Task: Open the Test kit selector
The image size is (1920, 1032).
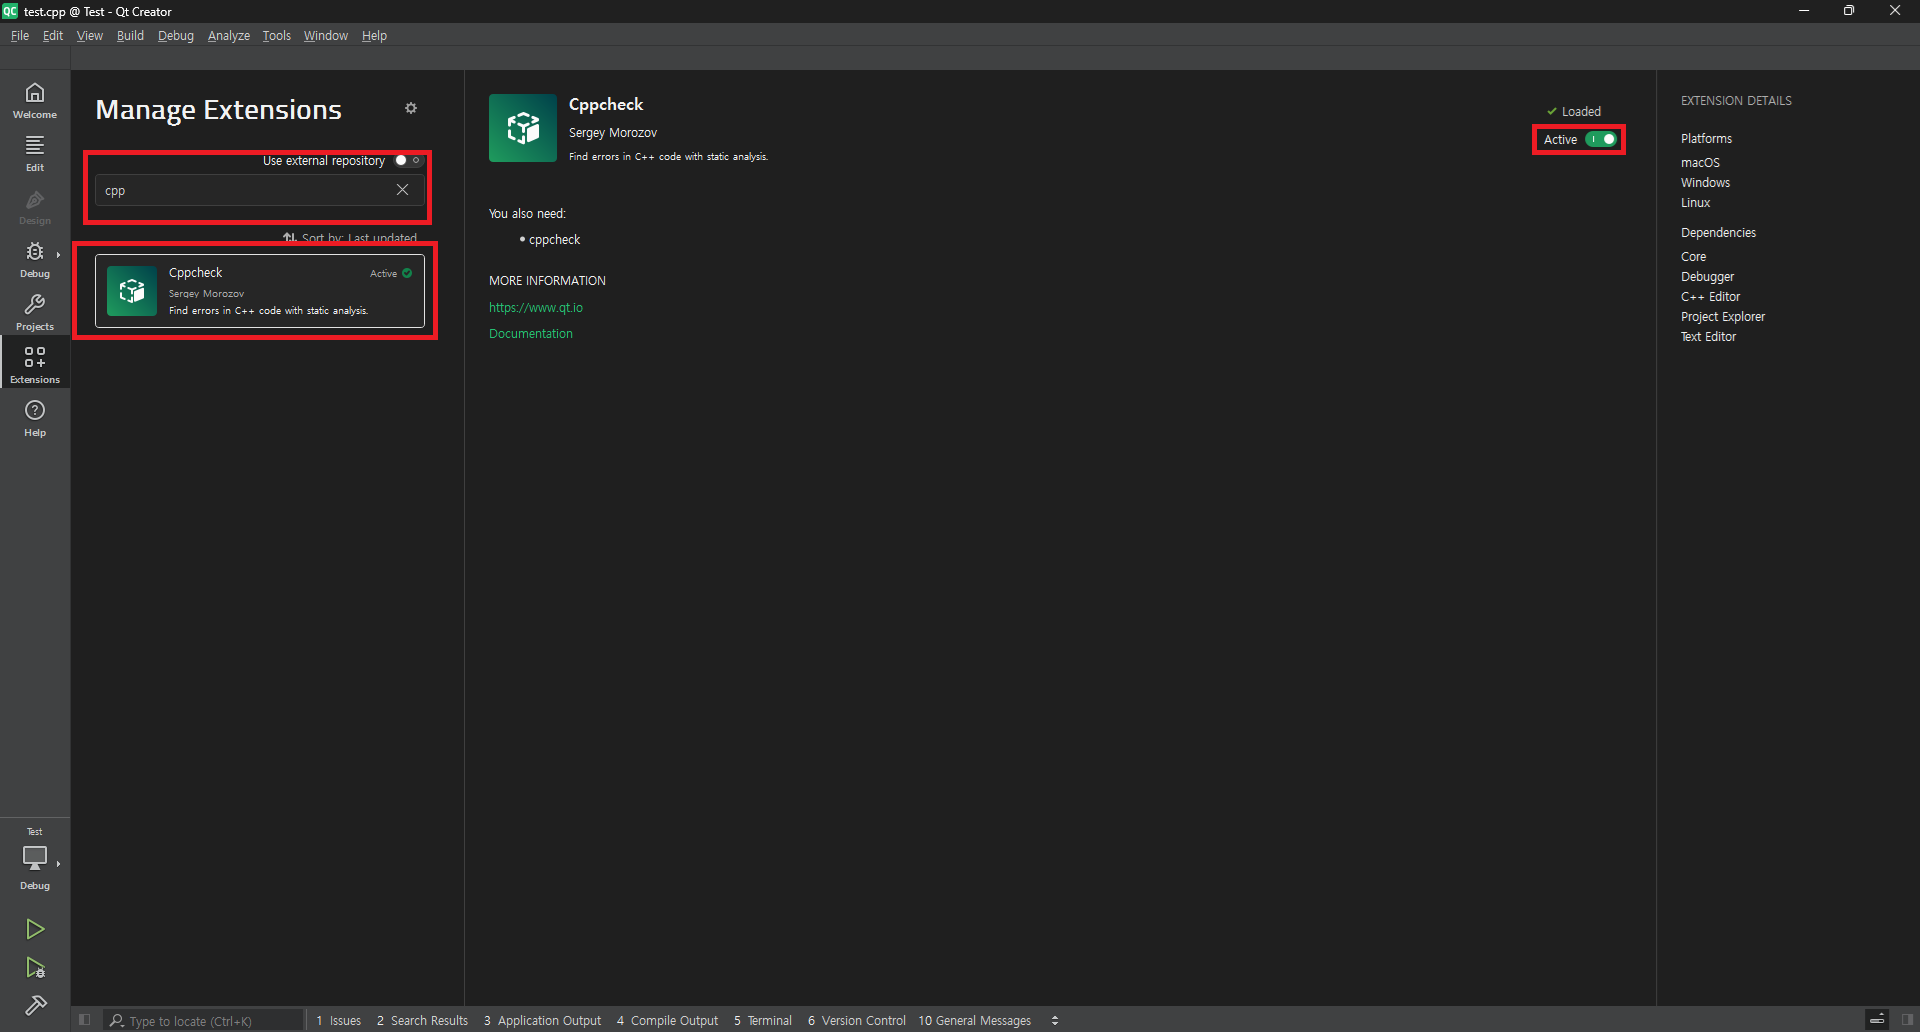Action: click(x=35, y=858)
